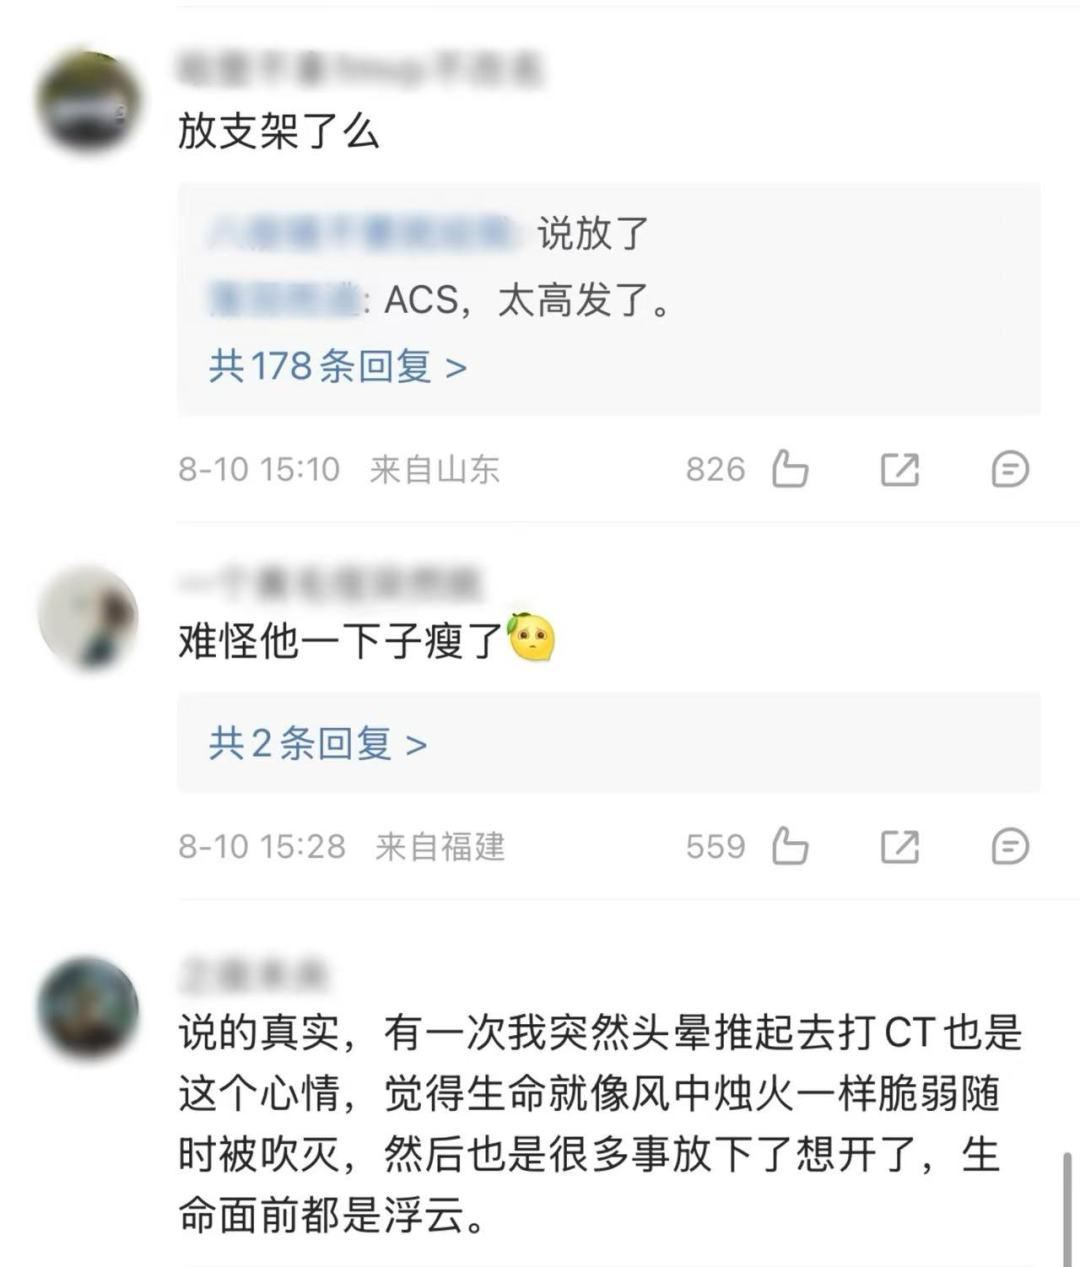Screen dimensions: 1080x1267
Task: Expand 共2条回复 replies
Action: pyautogui.click(x=318, y=743)
